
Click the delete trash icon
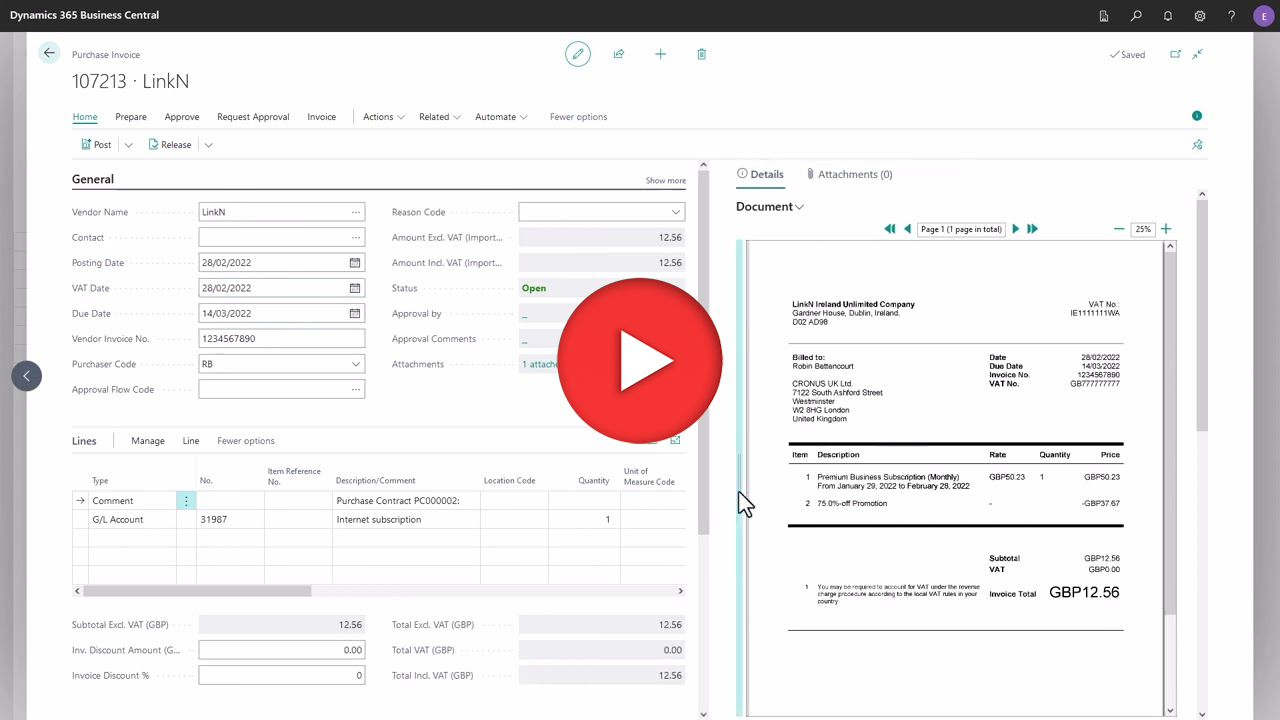pos(701,54)
